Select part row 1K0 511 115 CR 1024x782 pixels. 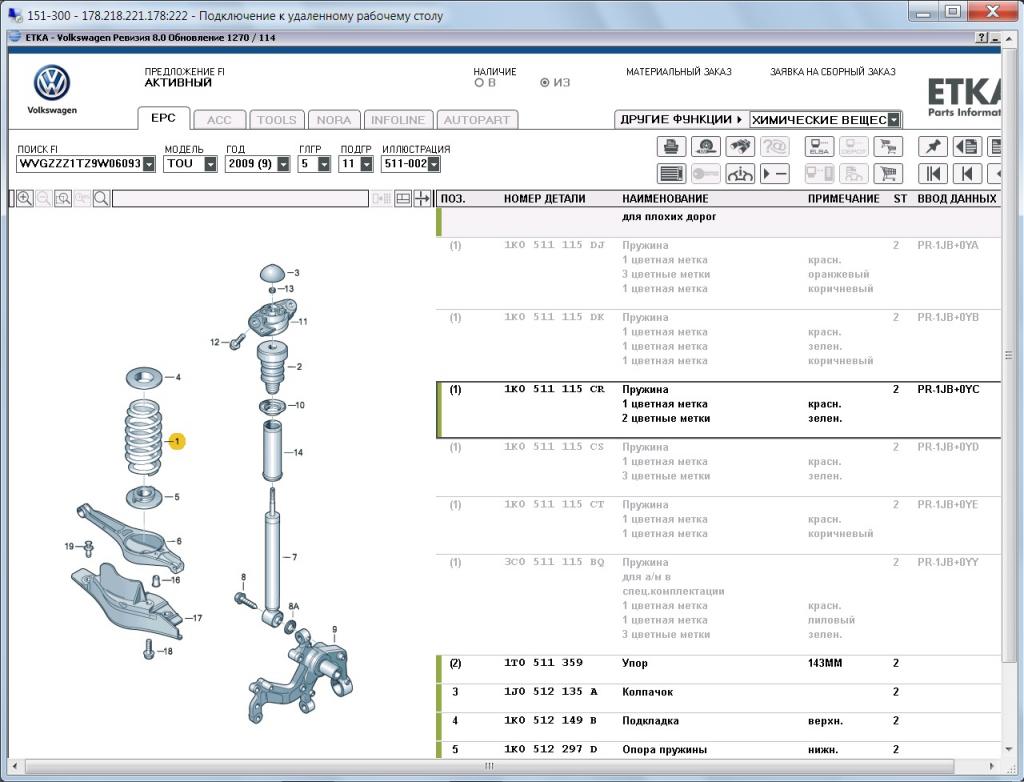(x=718, y=410)
